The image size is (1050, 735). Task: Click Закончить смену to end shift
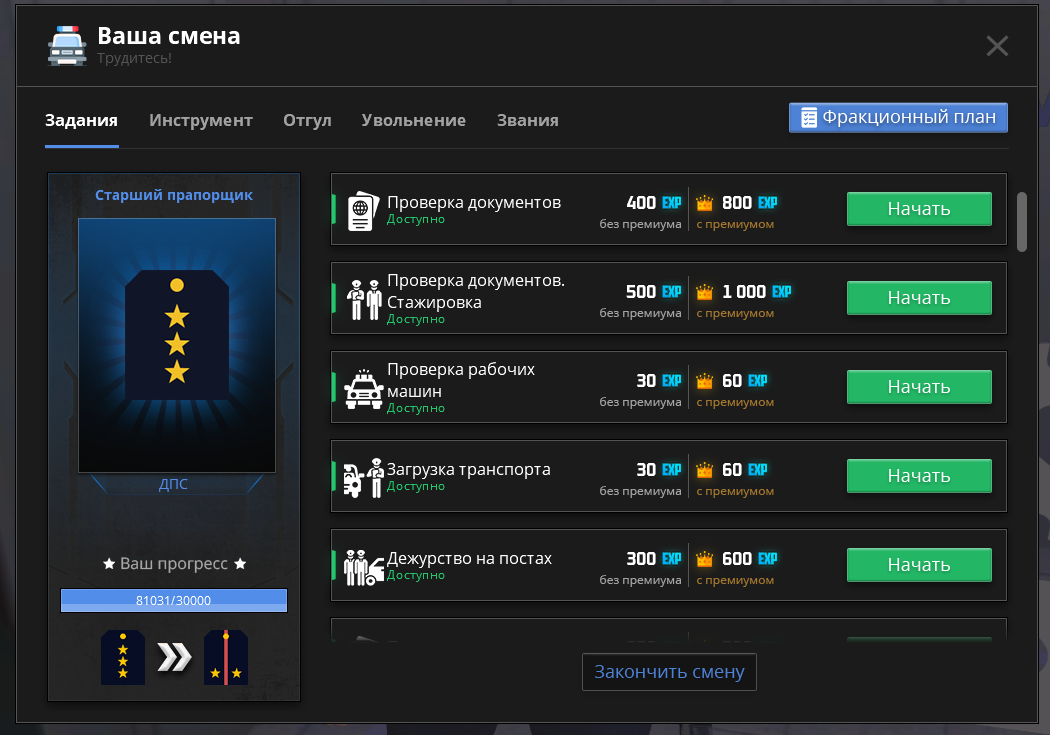click(669, 672)
